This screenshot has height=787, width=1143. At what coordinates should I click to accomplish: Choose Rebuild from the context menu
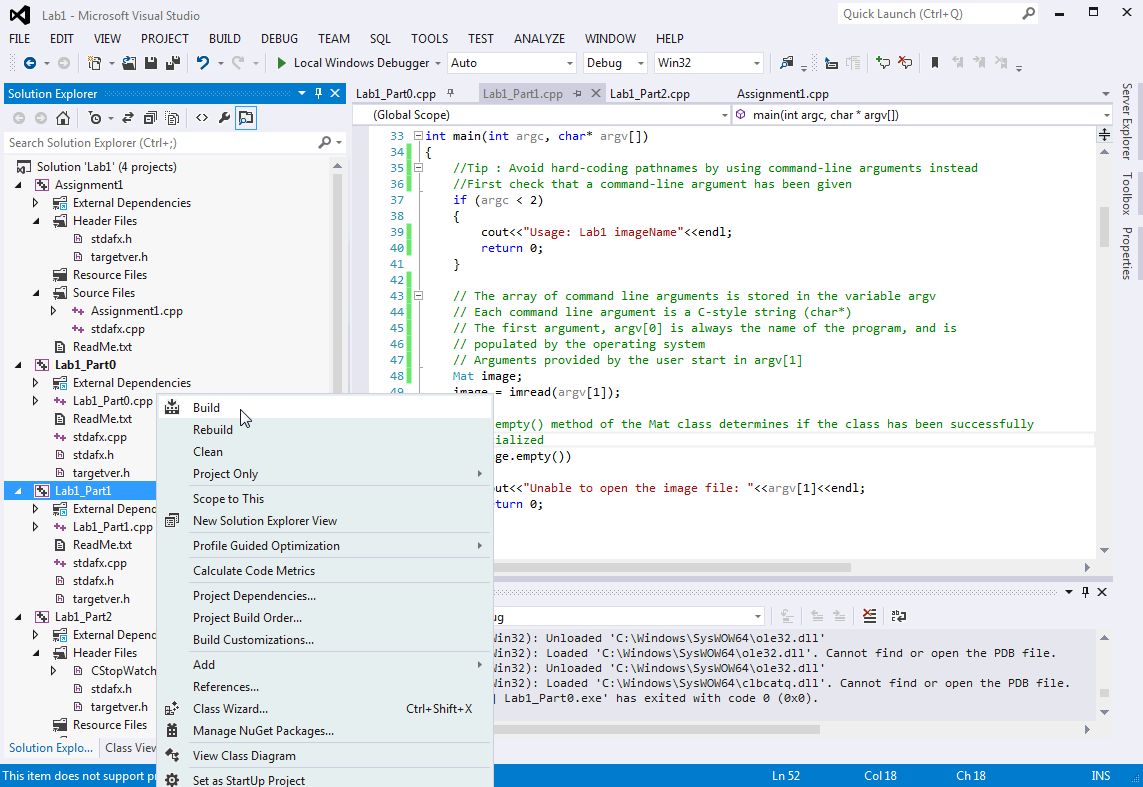pos(213,429)
